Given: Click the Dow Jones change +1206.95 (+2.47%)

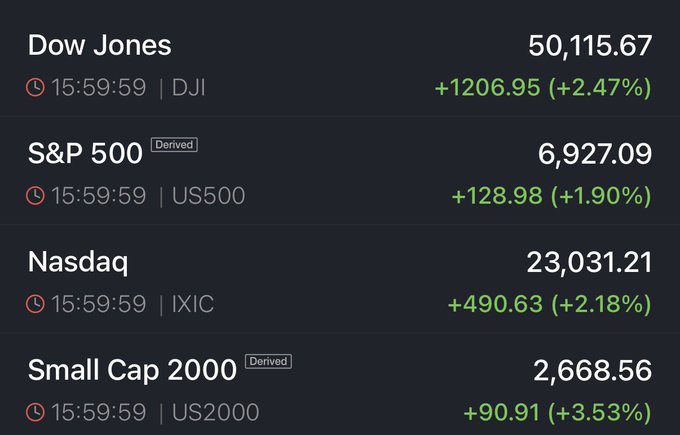Looking at the screenshot, I should [543, 88].
